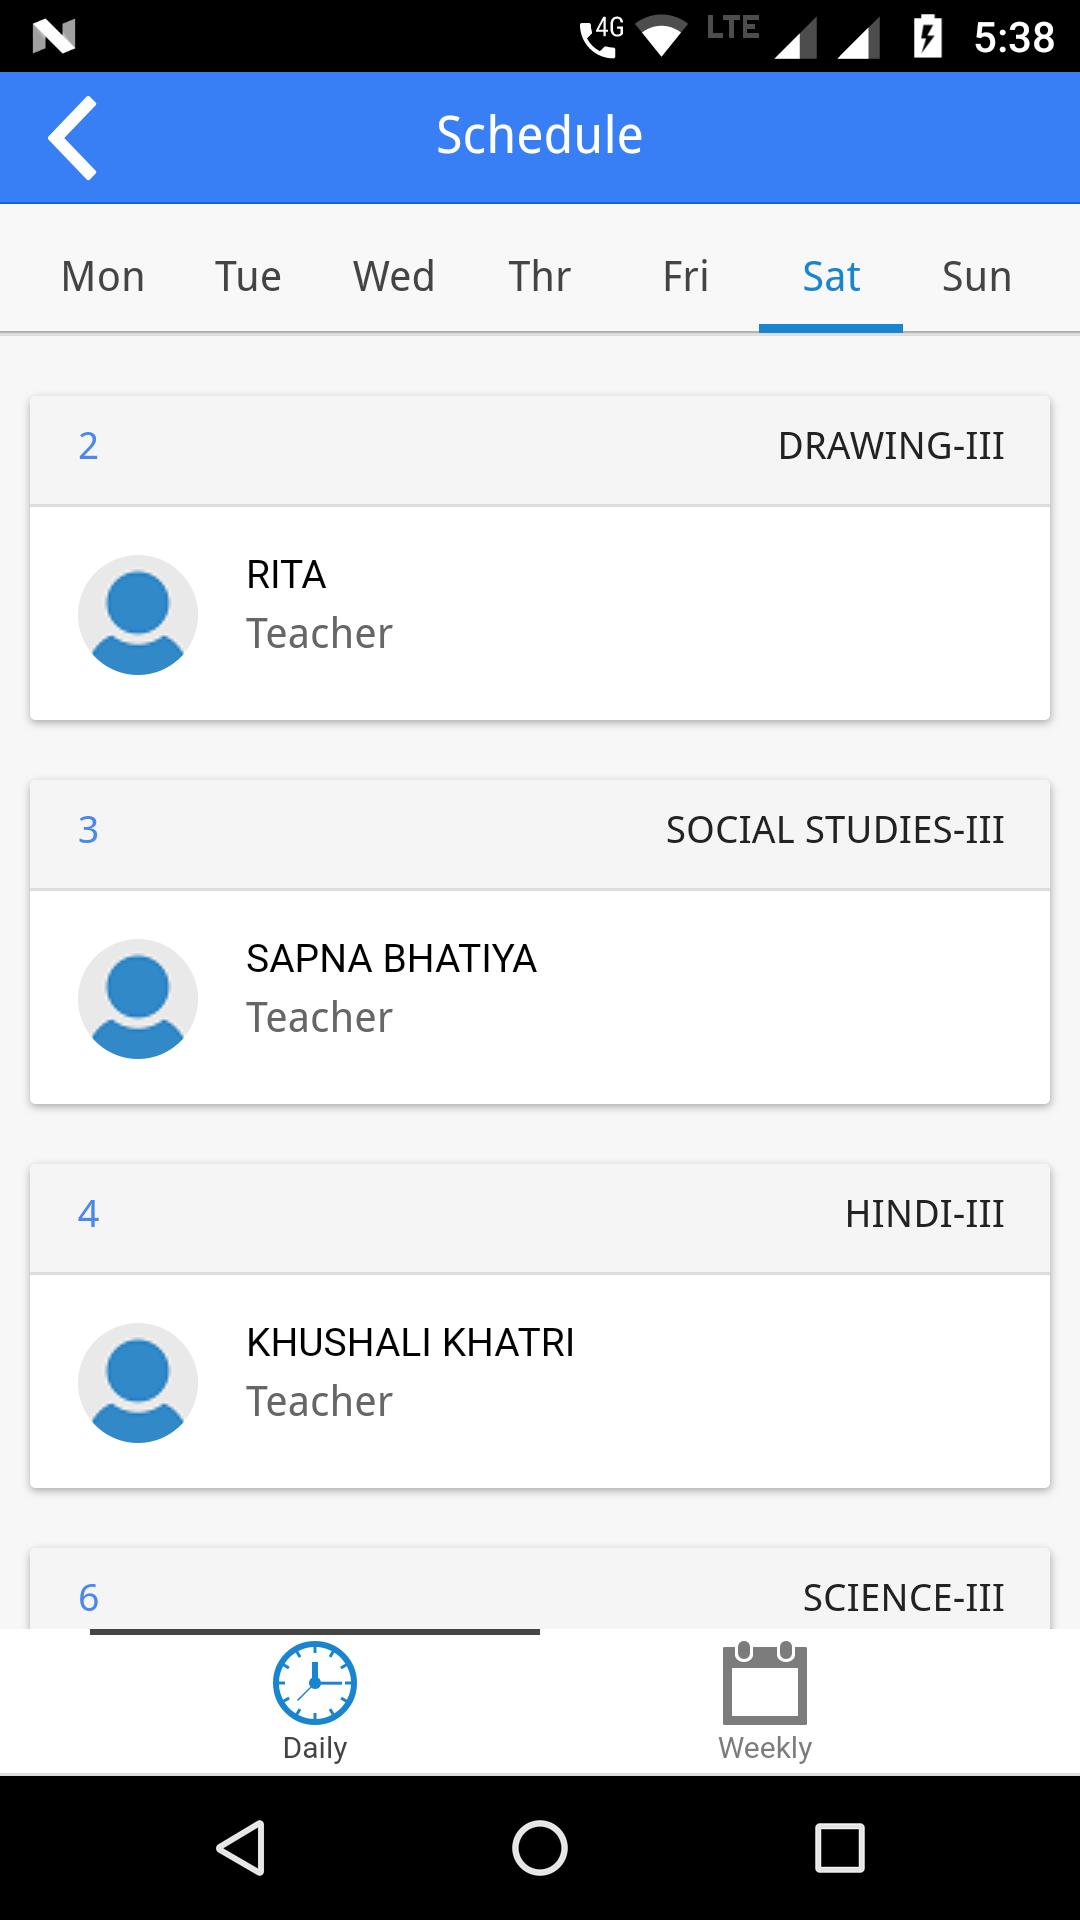The width and height of the screenshot is (1080, 1920).
Task: Tap KHUSHALI KHATRI's profile avatar
Action: (138, 1382)
